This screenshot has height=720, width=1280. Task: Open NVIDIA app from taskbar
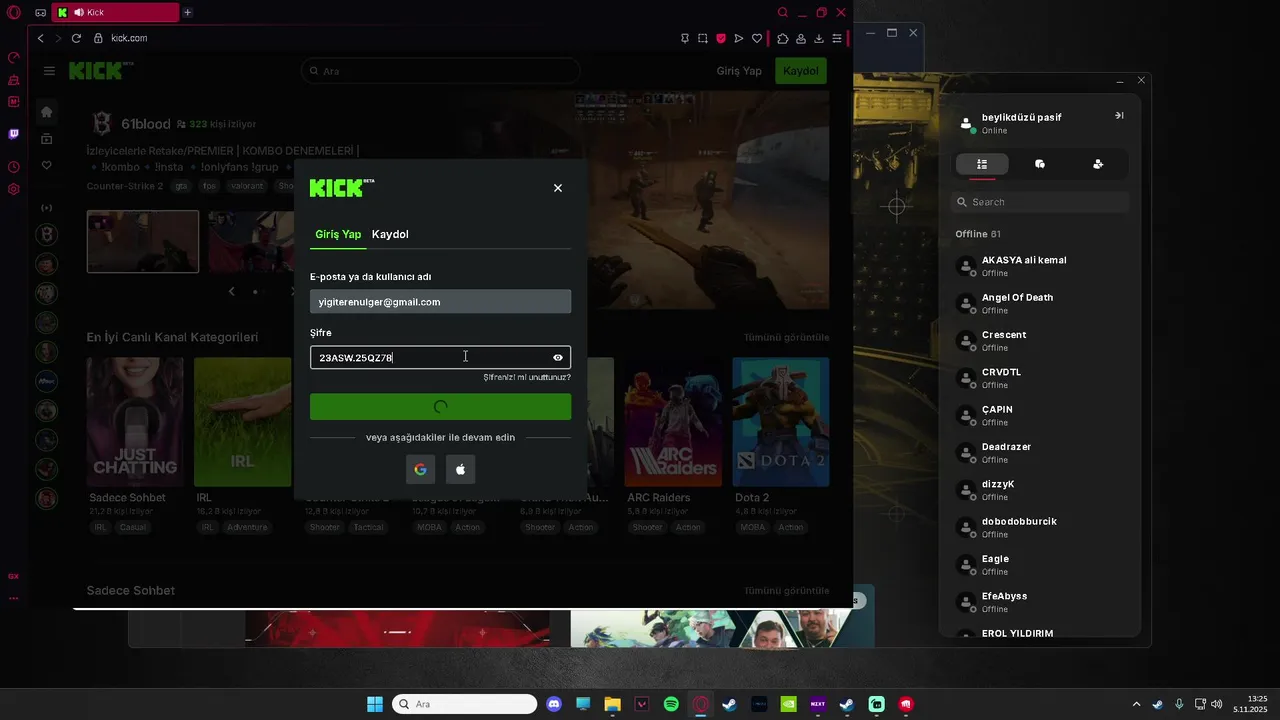coord(788,704)
